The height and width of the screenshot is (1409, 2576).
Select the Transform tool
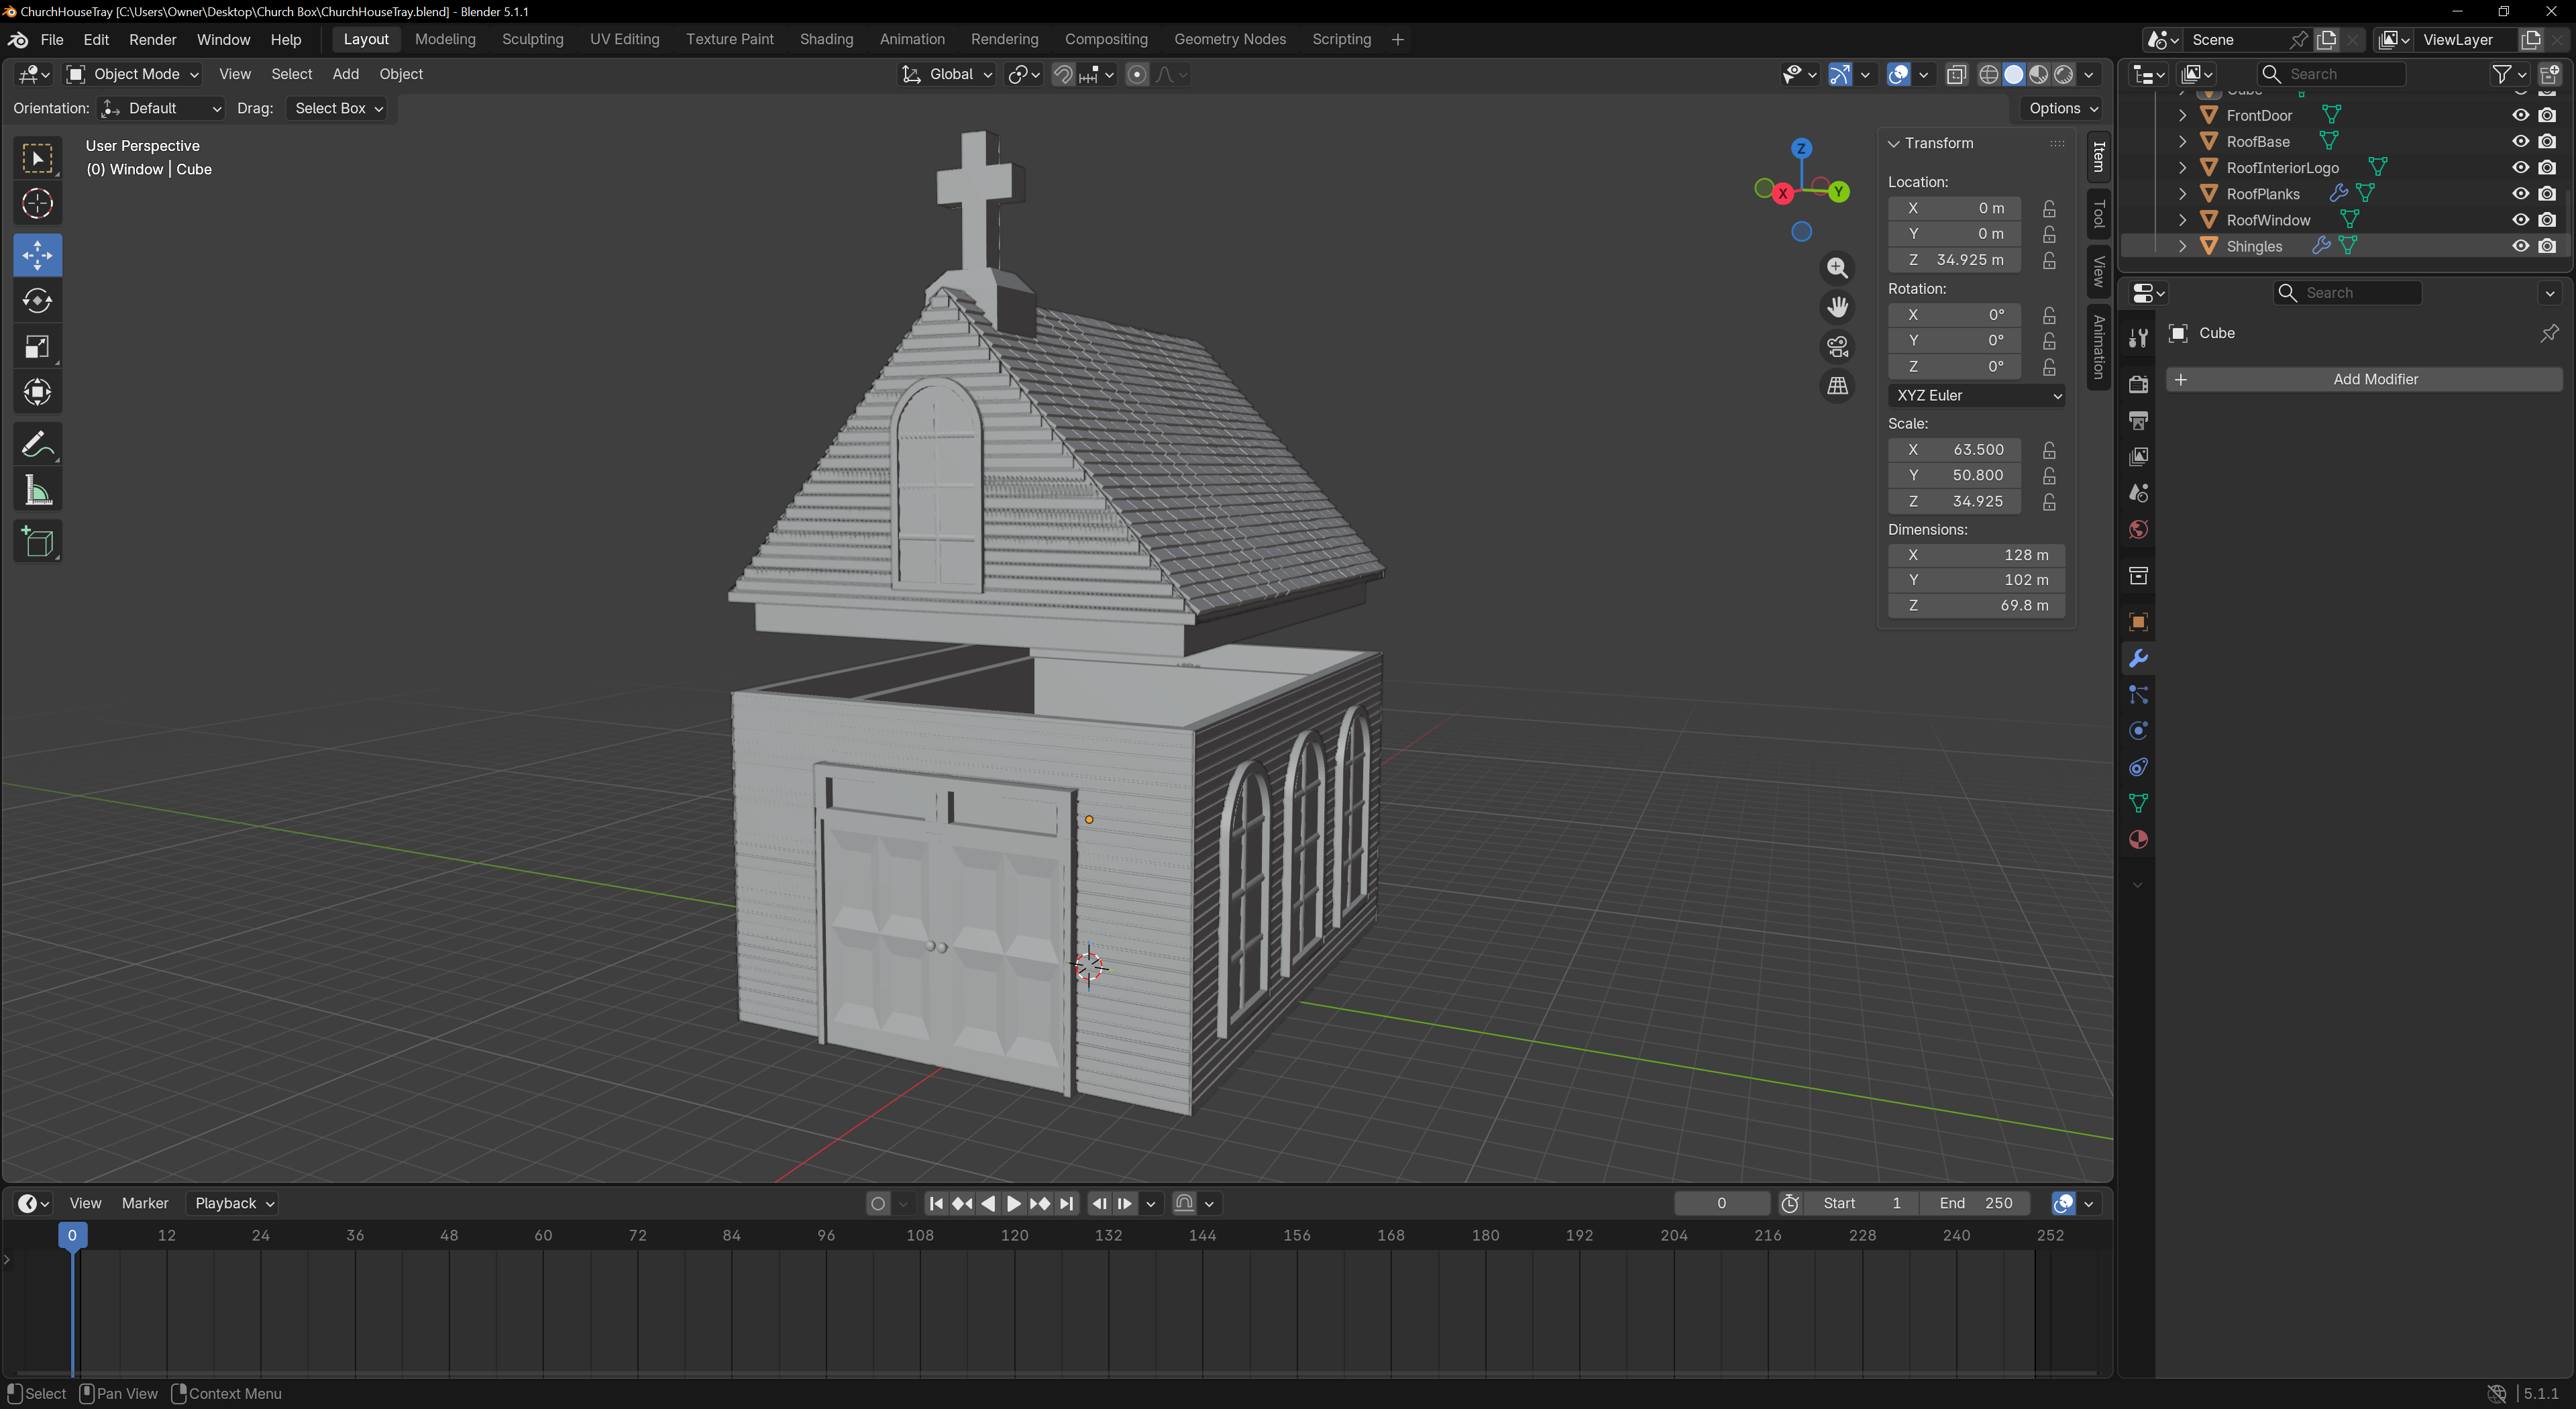click(x=37, y=392)
